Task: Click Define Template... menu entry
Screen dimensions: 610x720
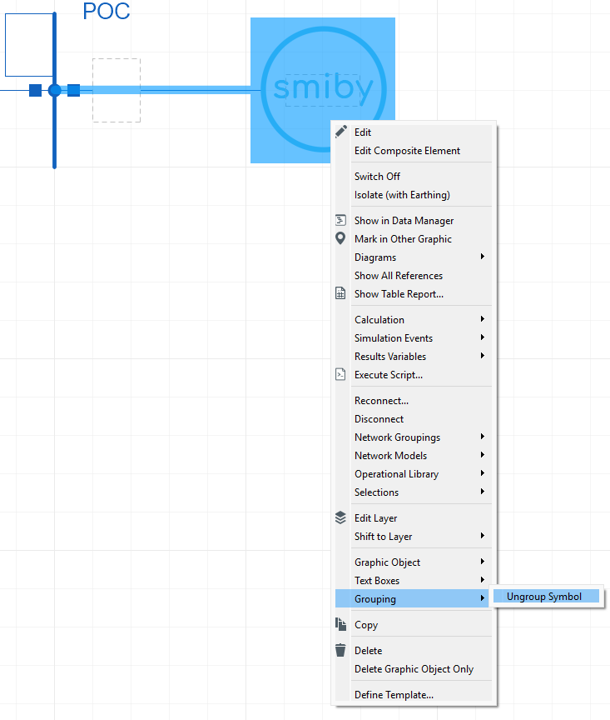Action: (394, 695)
